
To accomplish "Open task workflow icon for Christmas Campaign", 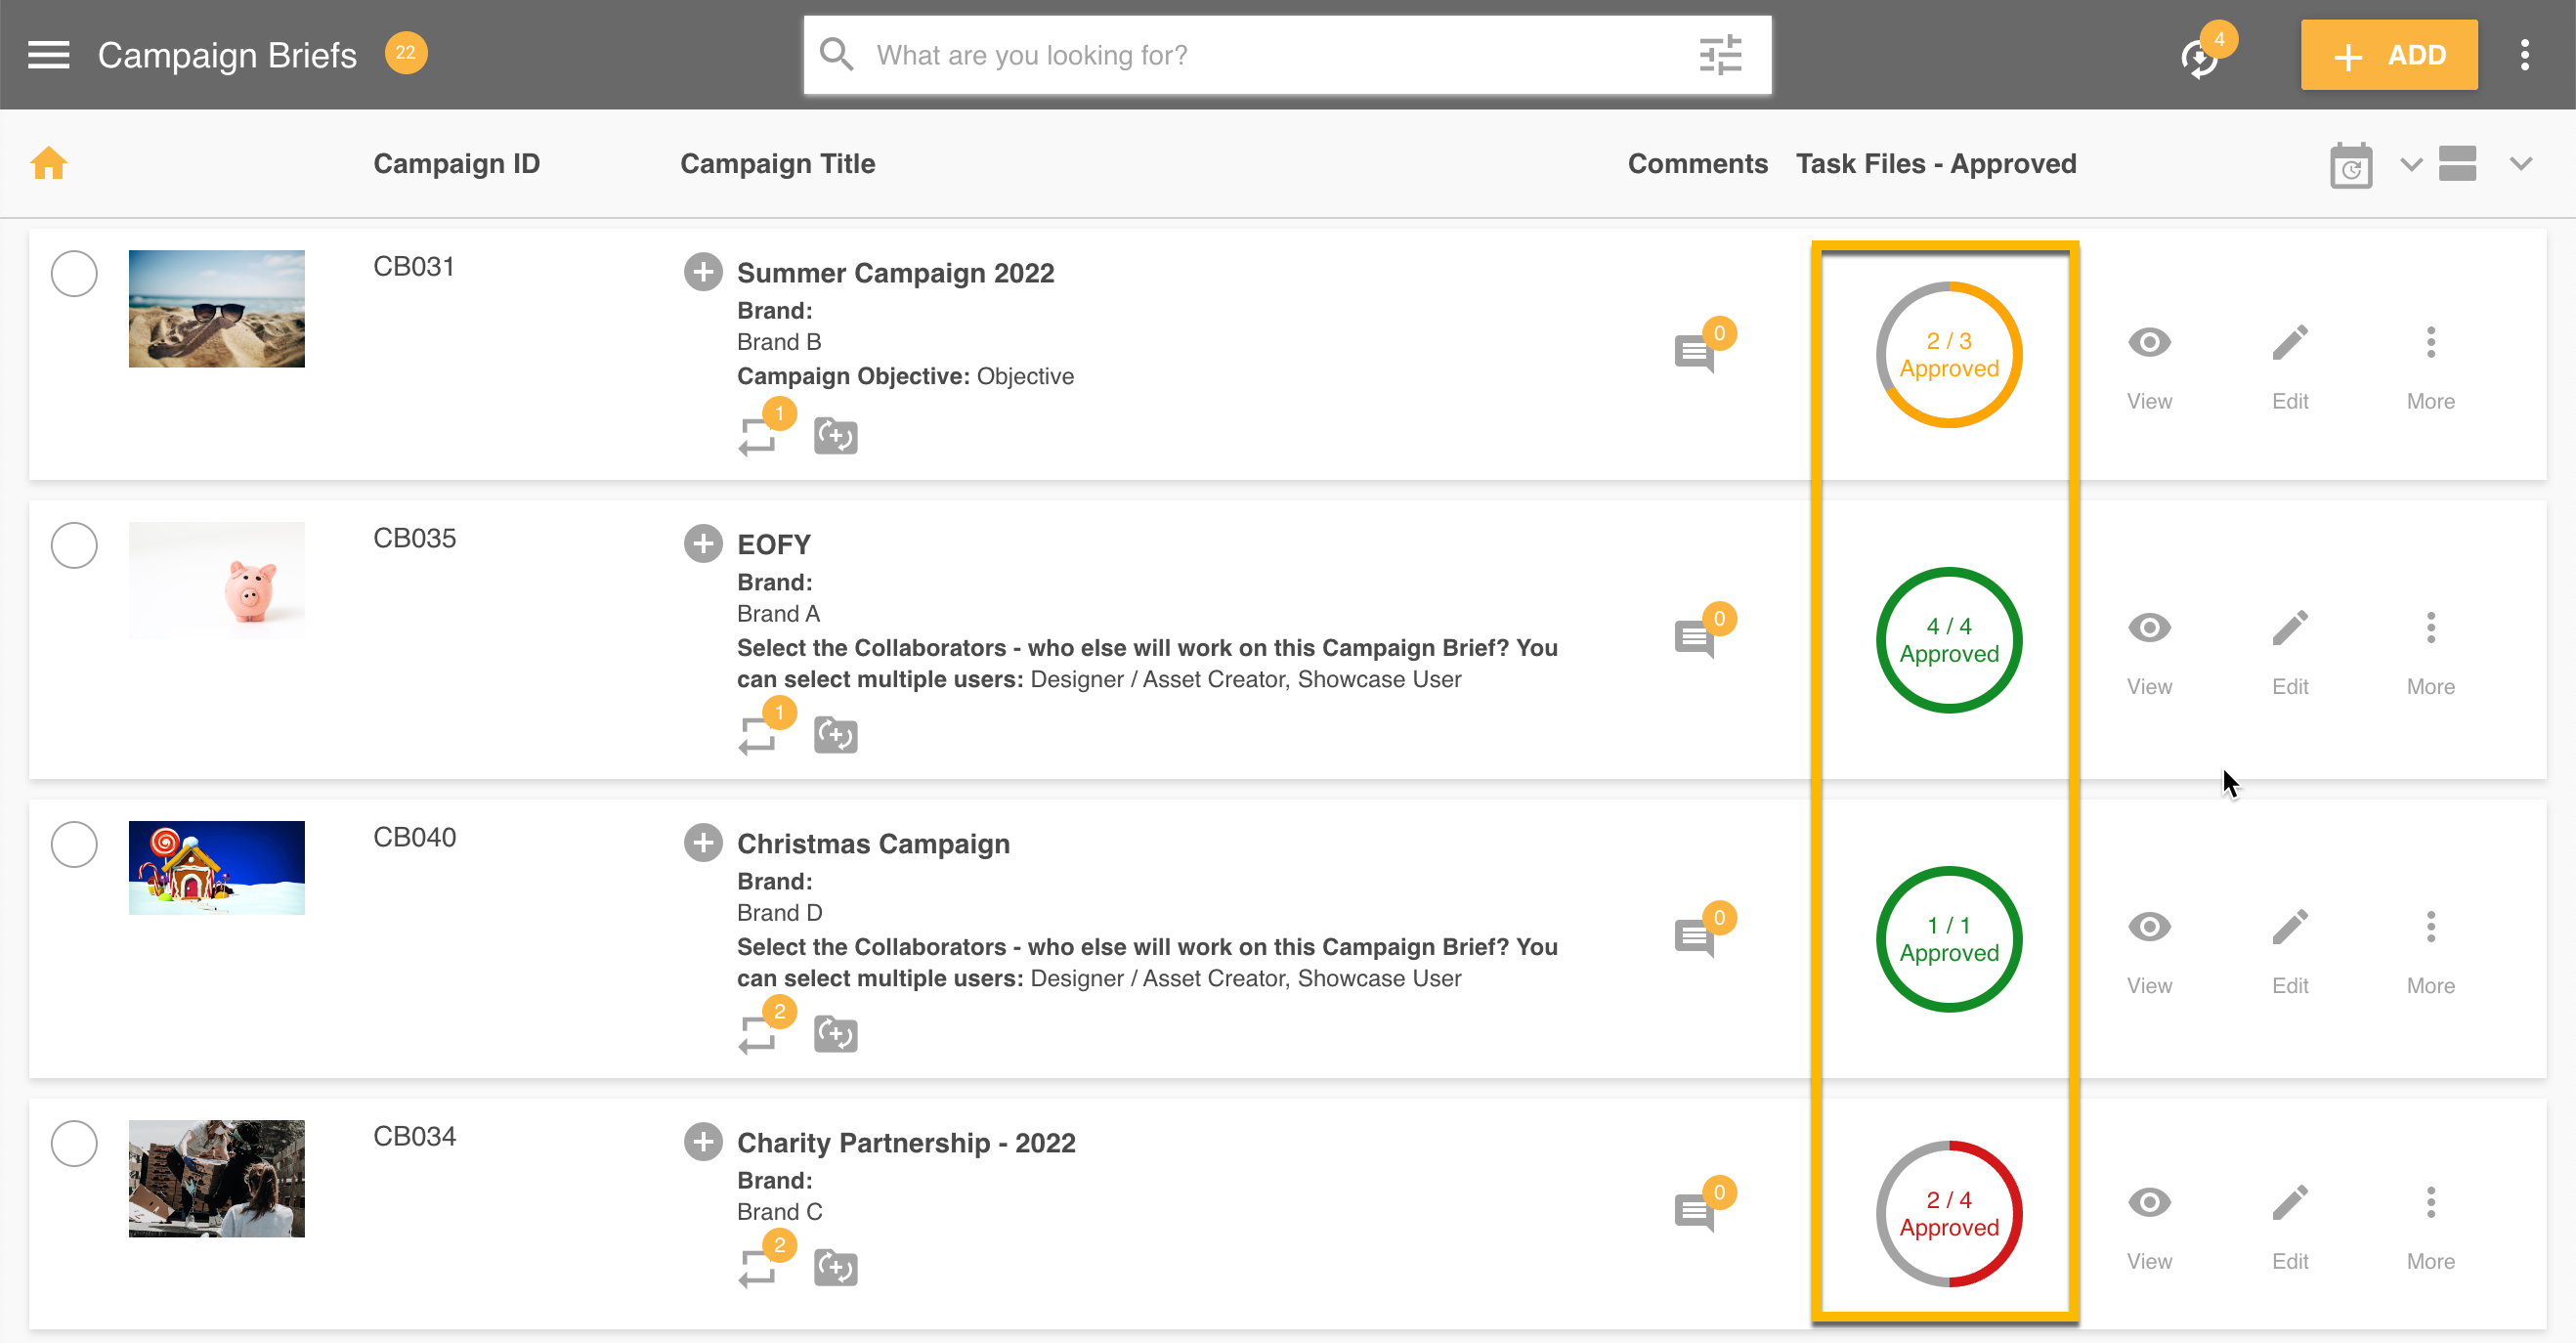I will click(757, 1034).
